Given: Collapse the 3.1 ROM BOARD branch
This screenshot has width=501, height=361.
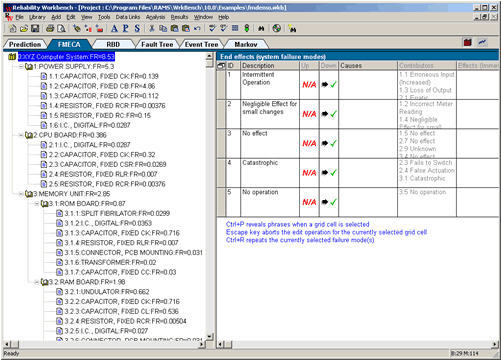Looking at the screenshot, I should point(36,203).
